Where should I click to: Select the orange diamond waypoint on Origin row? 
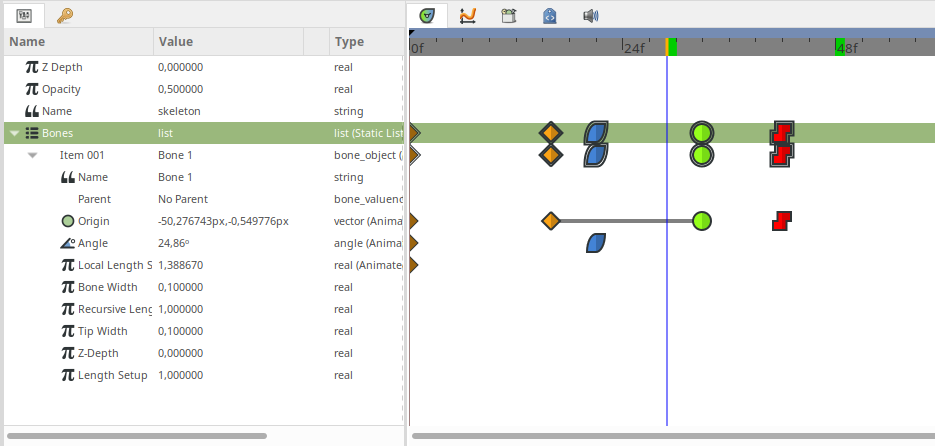point(551,221)
